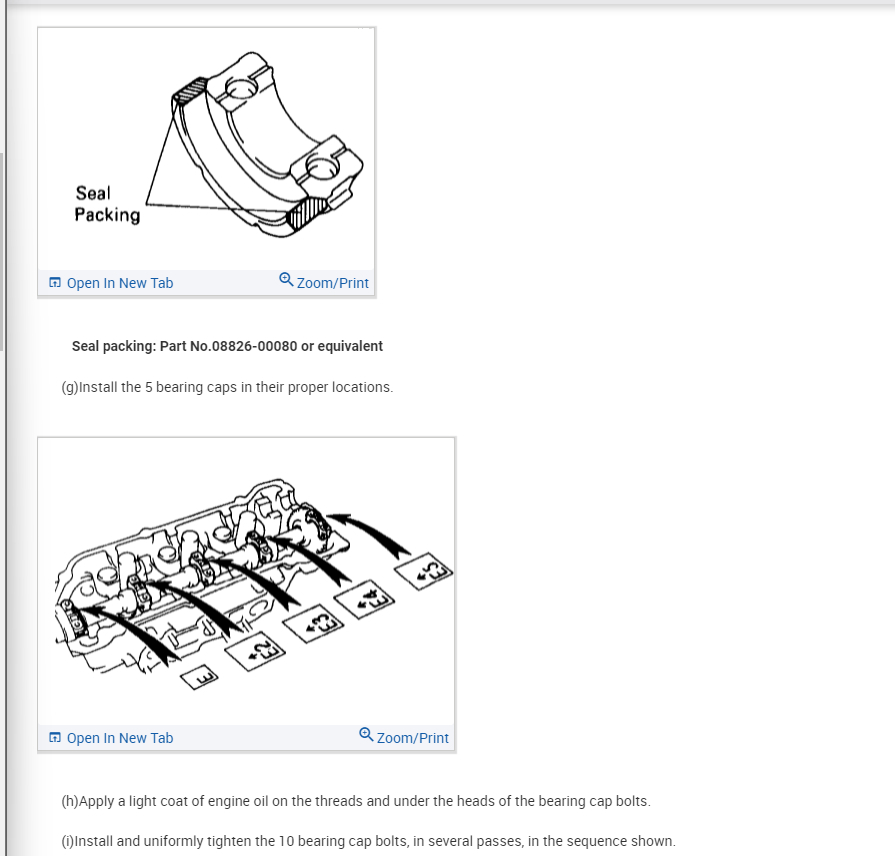Click the seal packing part number text
Viewport: 895px width, 856px height.
coord(227,346)
